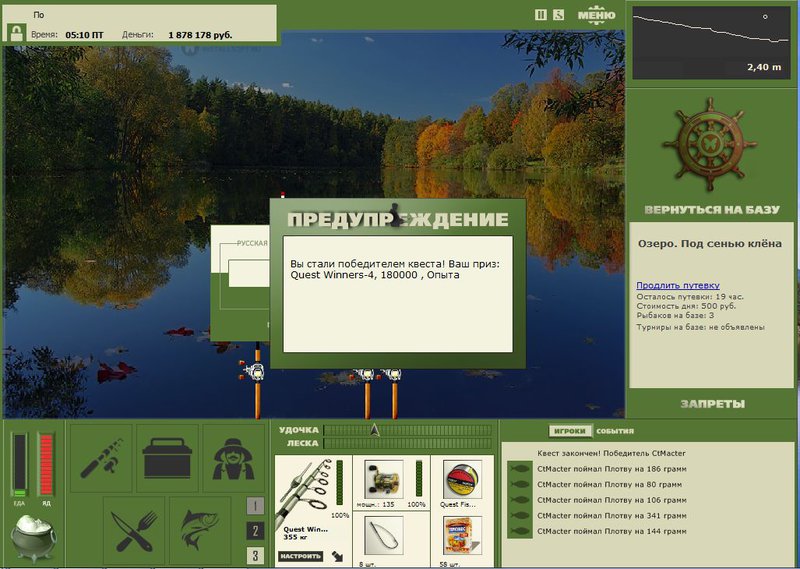Click the ship wheel icon

(x=710, y=144)
